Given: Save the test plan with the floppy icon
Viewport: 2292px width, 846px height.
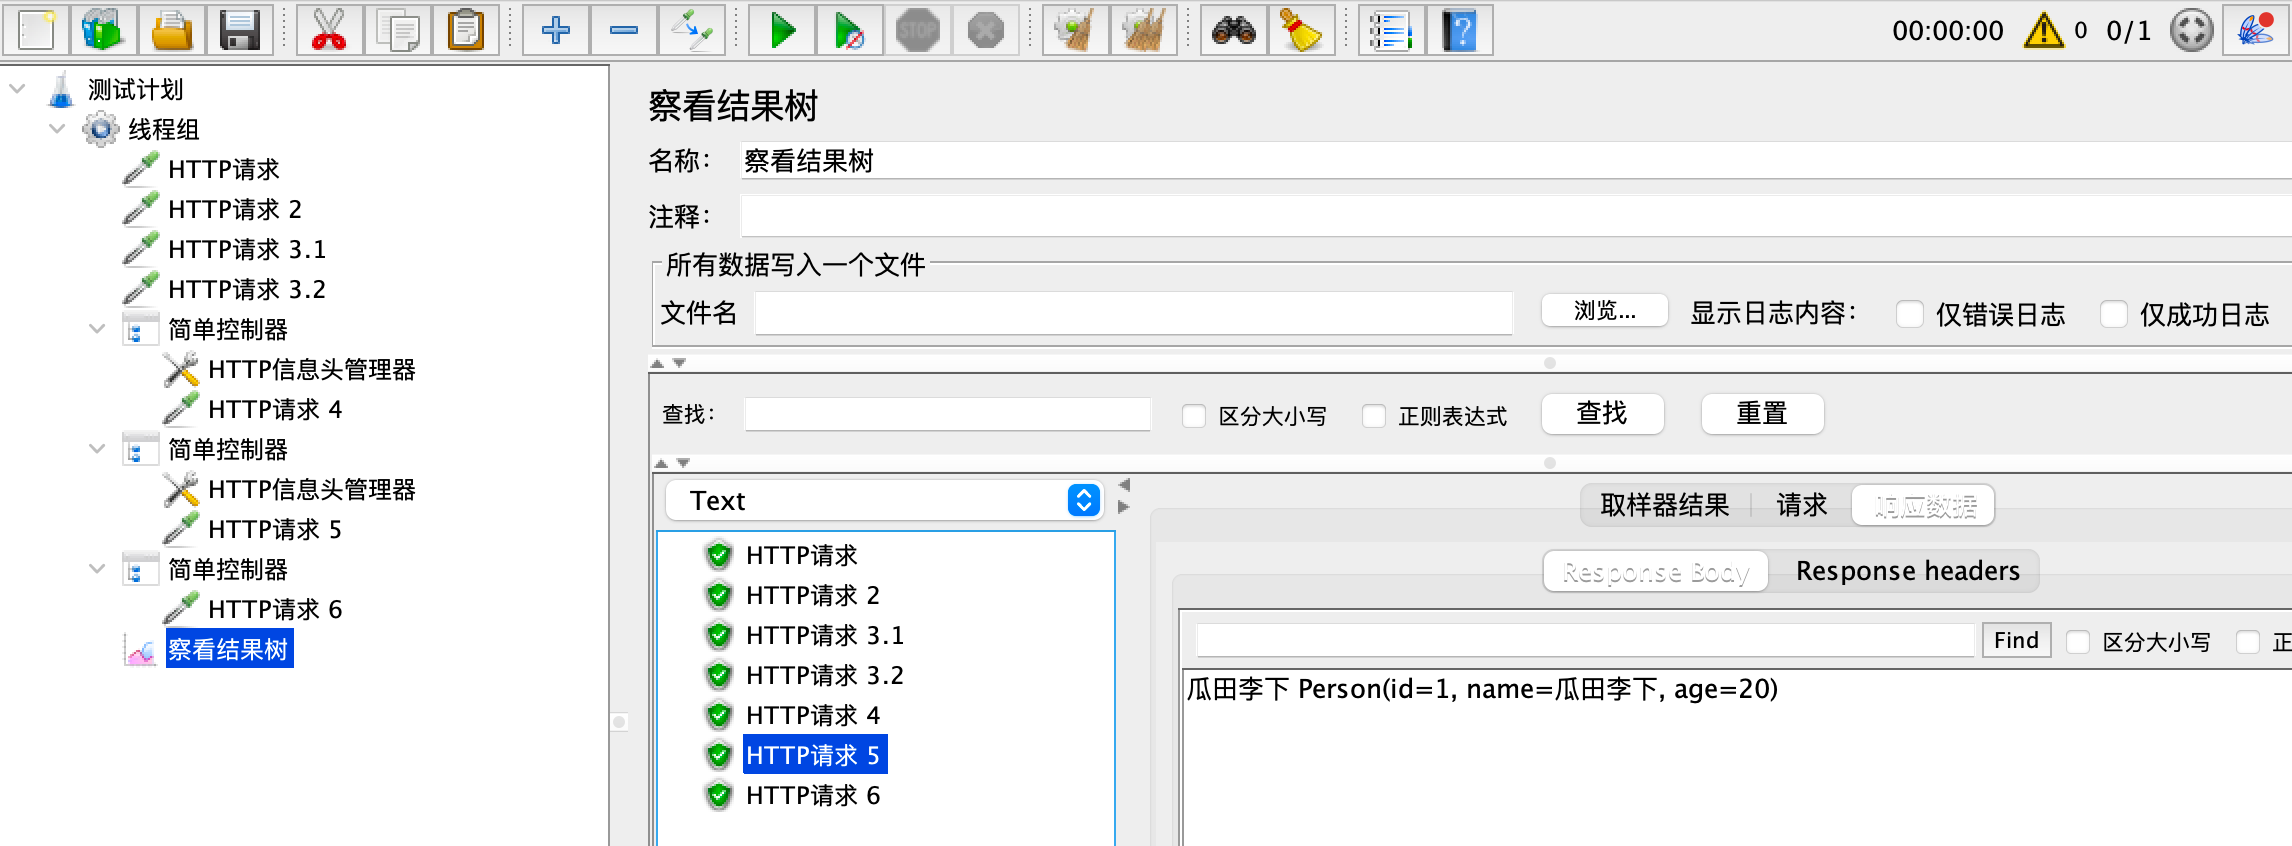Looking at the screenshot, I should (x=240, y=30).
